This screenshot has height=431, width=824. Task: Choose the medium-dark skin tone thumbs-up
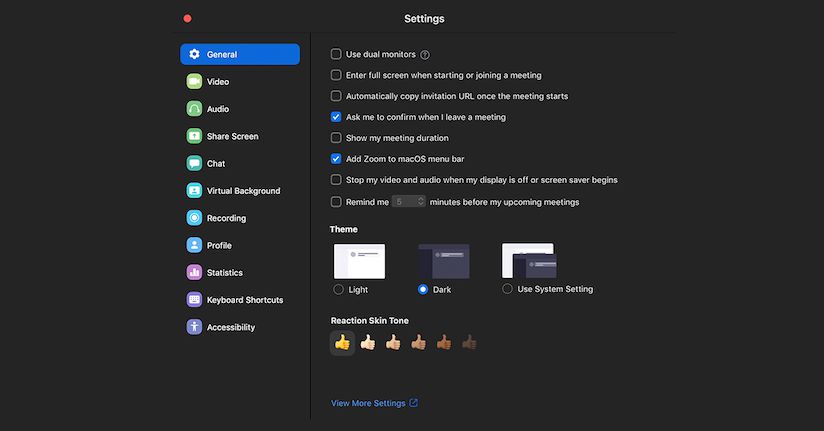click(x=444, y=343)
